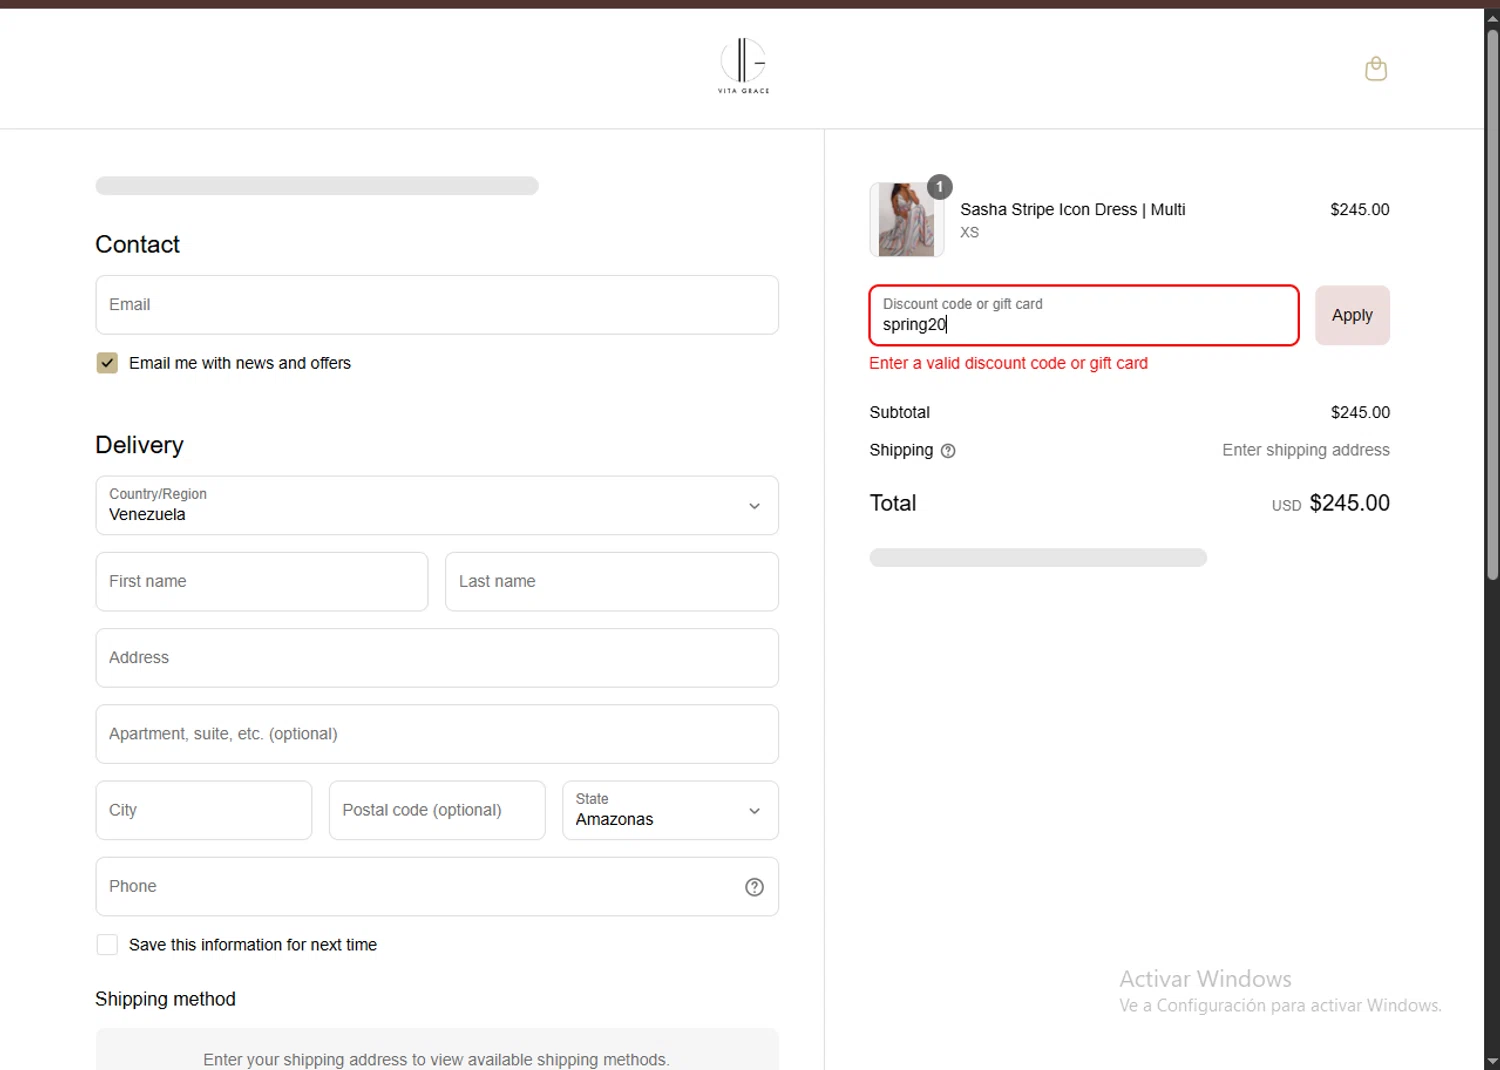The image size is (1500, 1070).
Task: Click the Apply discount button
Action: click(x=1351, y=315)
